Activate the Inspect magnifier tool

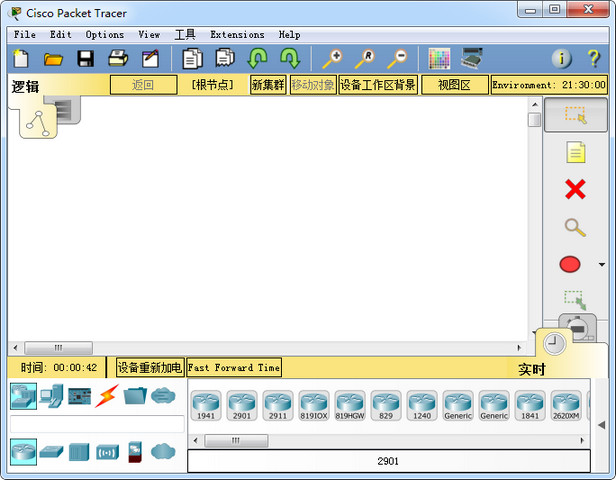tap(575, 227)
